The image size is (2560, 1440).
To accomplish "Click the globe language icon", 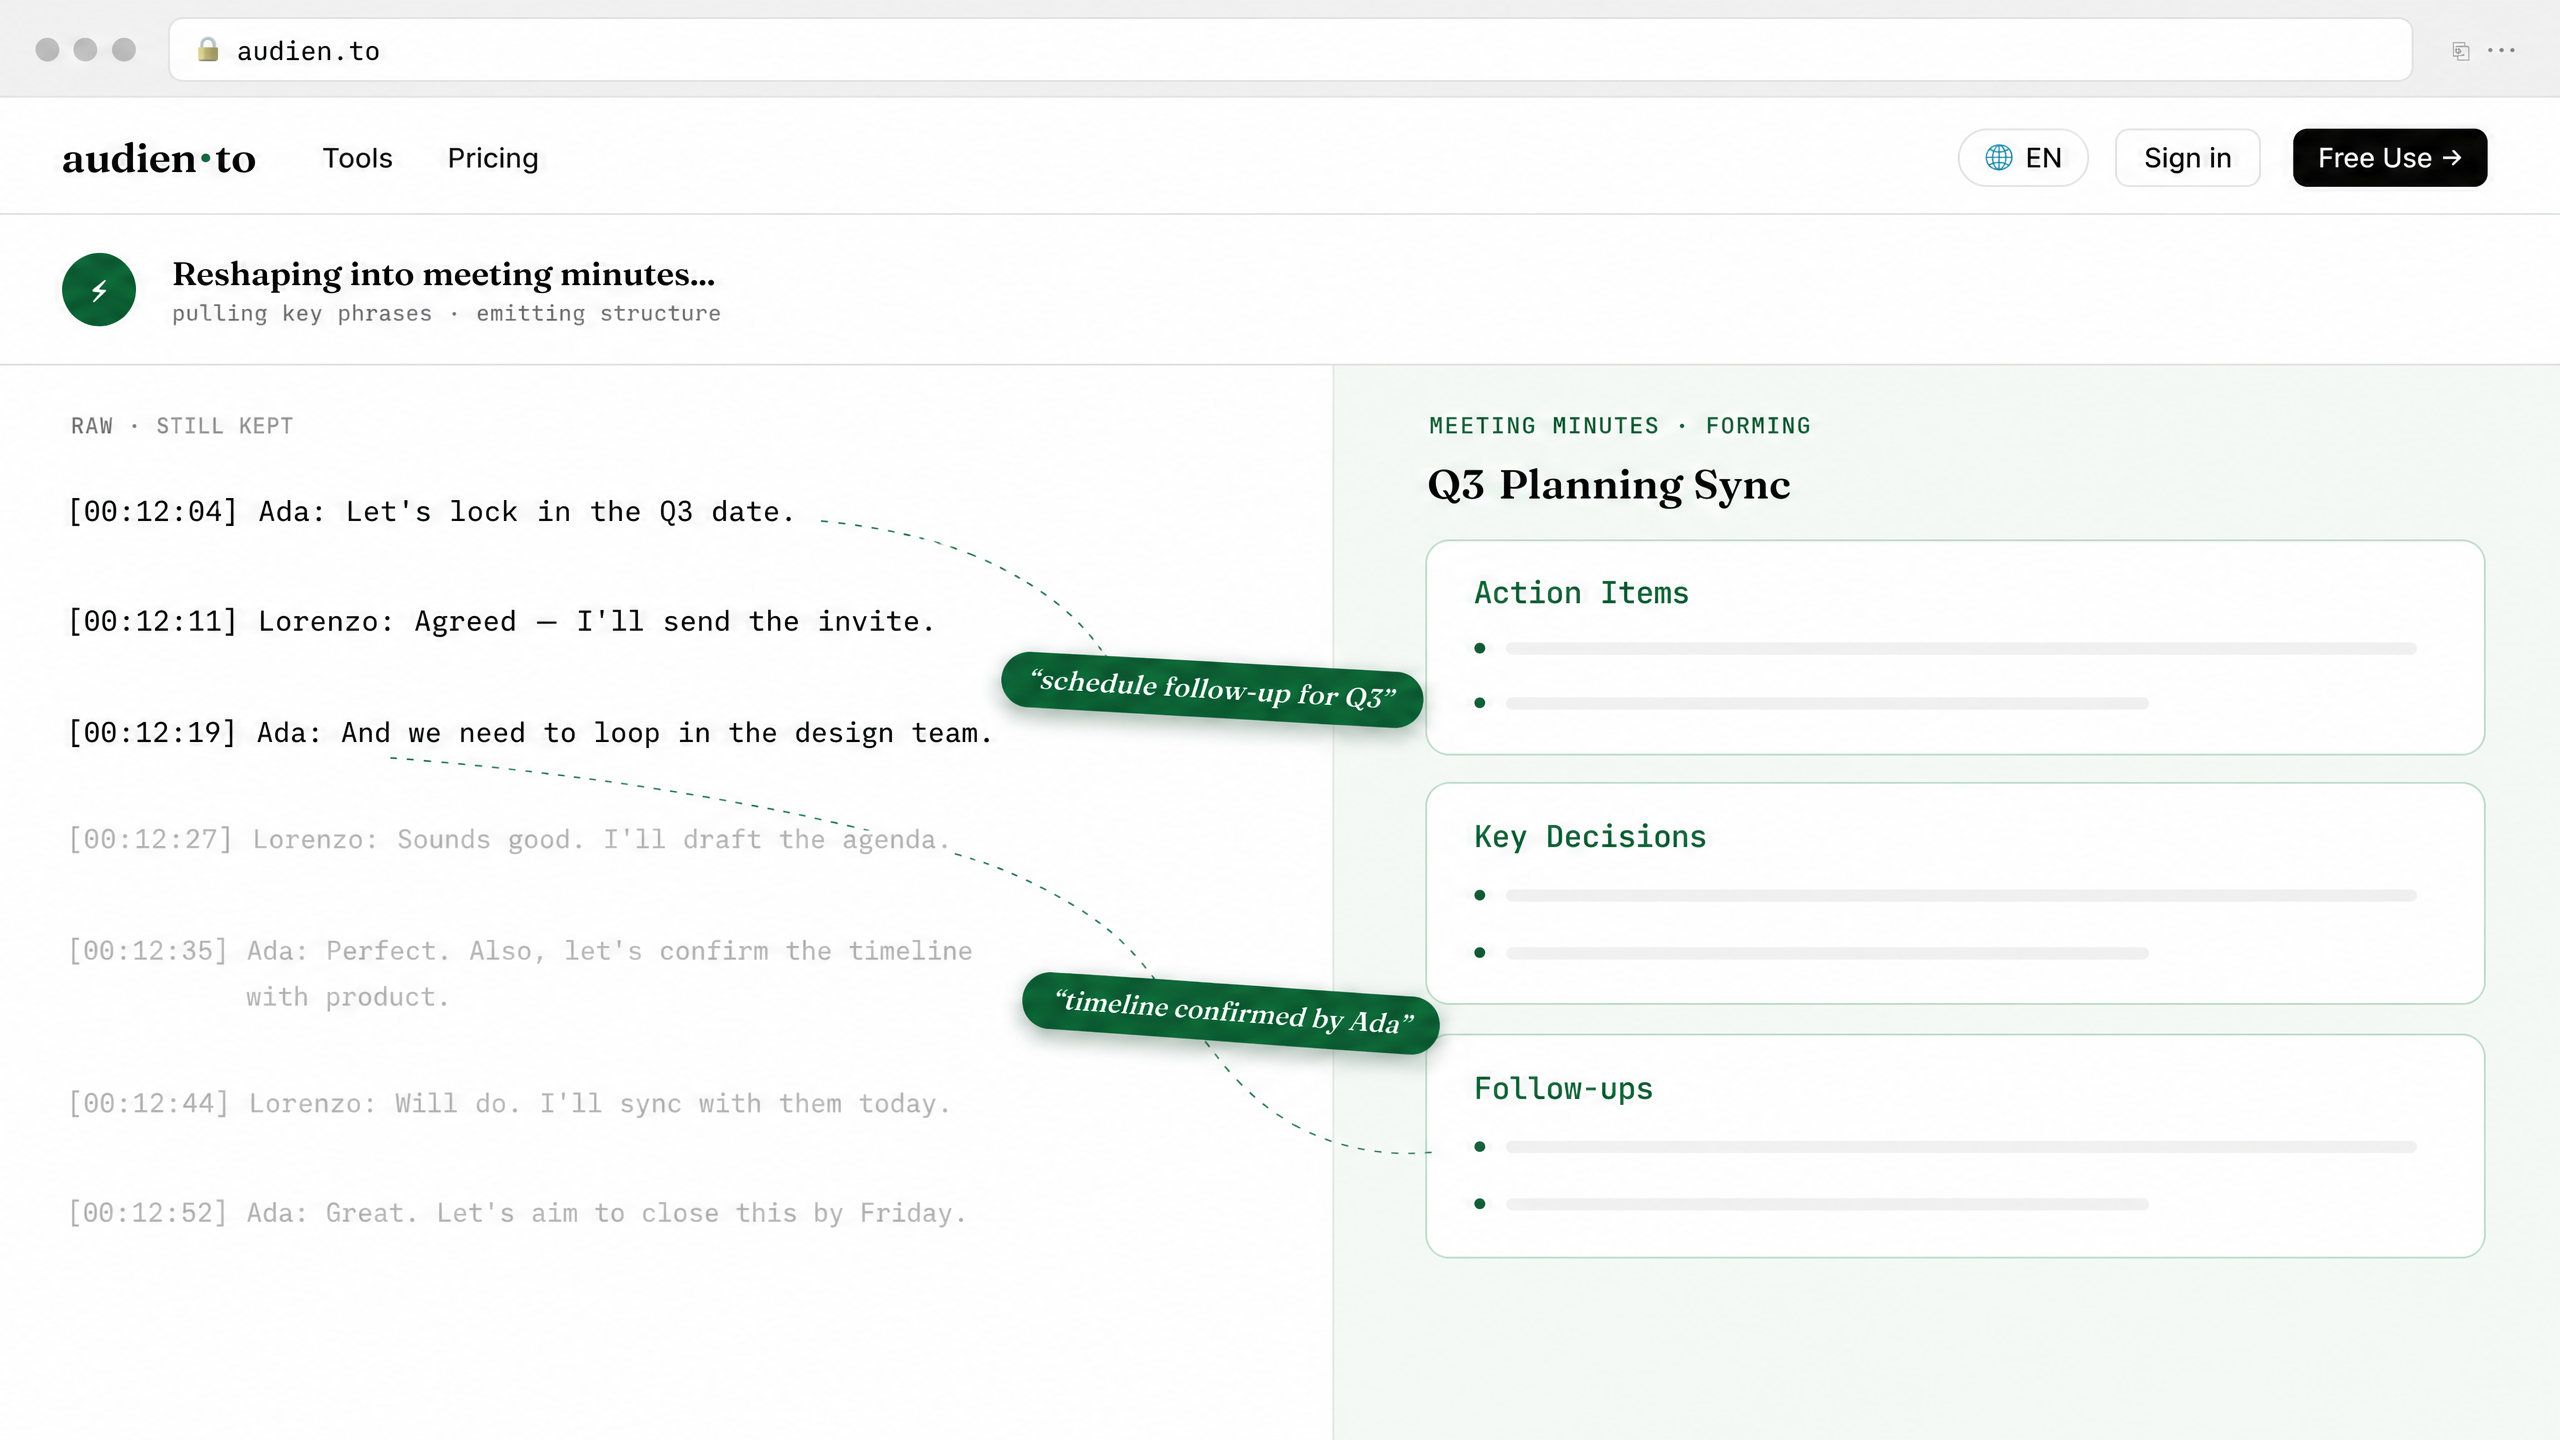I will coord(1998,158).
